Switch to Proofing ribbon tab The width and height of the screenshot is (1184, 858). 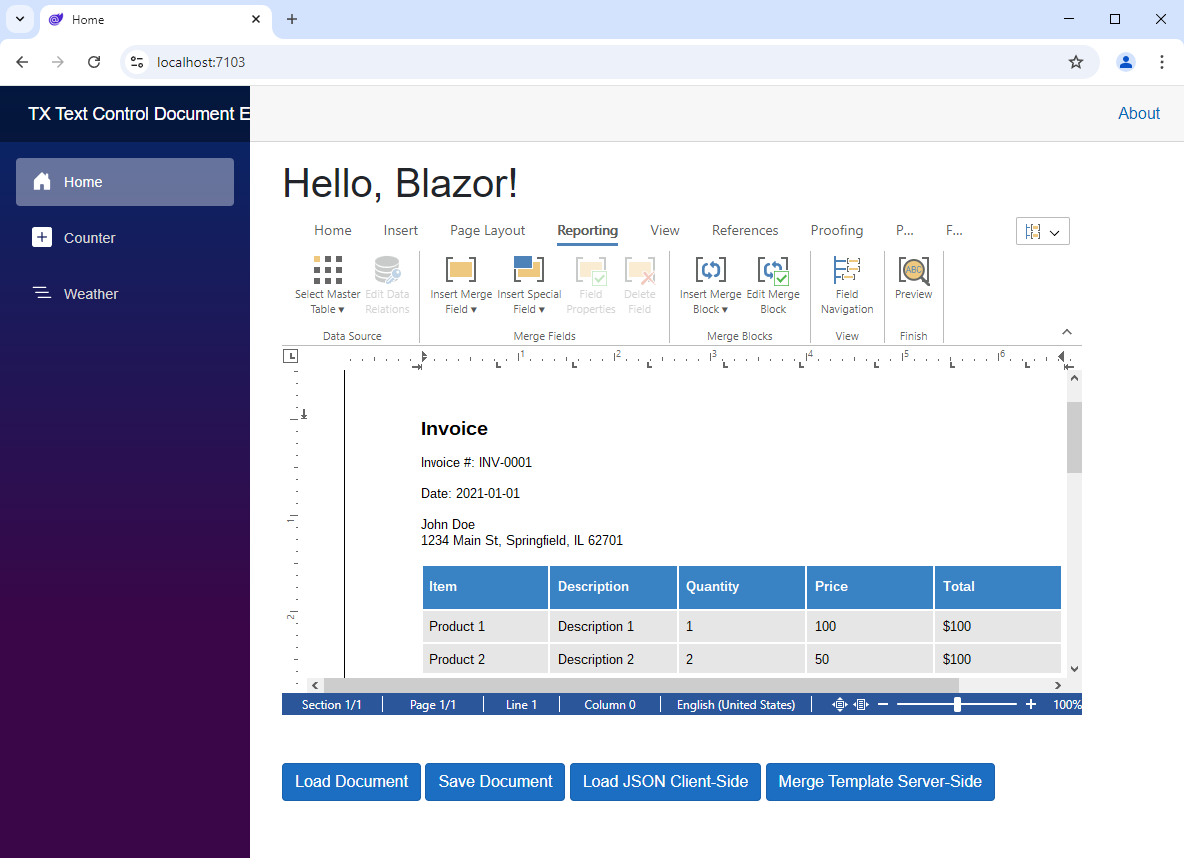click(x=836, y=230)
